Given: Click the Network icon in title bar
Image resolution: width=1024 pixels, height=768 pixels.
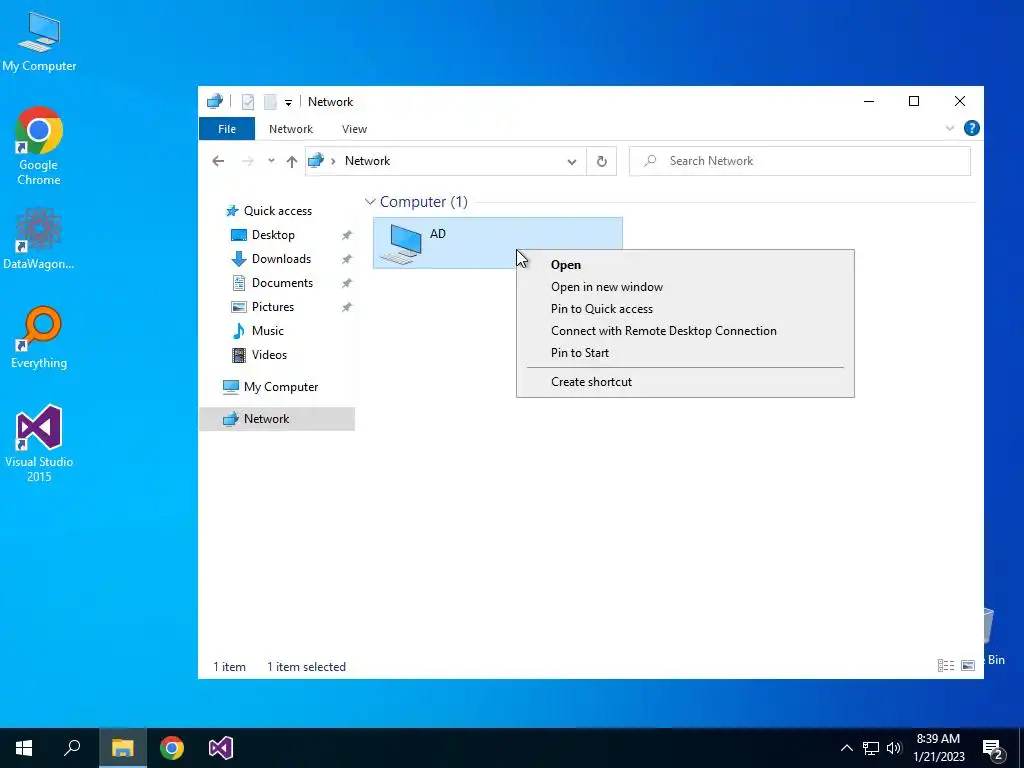Looking at the screenshot, I should point(215,102).
